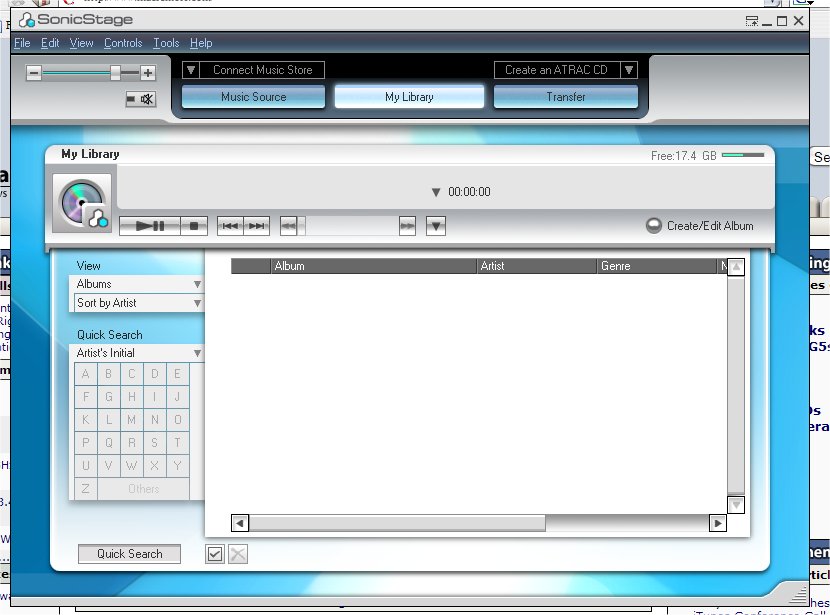This screenshot has height=615, width=830.
Task: Select letter Z in Quick Search grid
Action: pos(85,489)
